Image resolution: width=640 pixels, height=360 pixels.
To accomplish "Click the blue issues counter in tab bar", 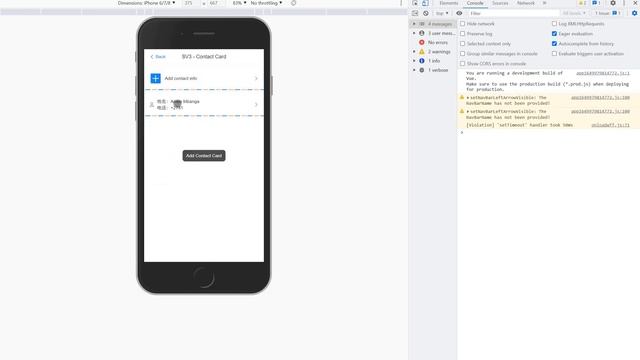I will 596,3.
